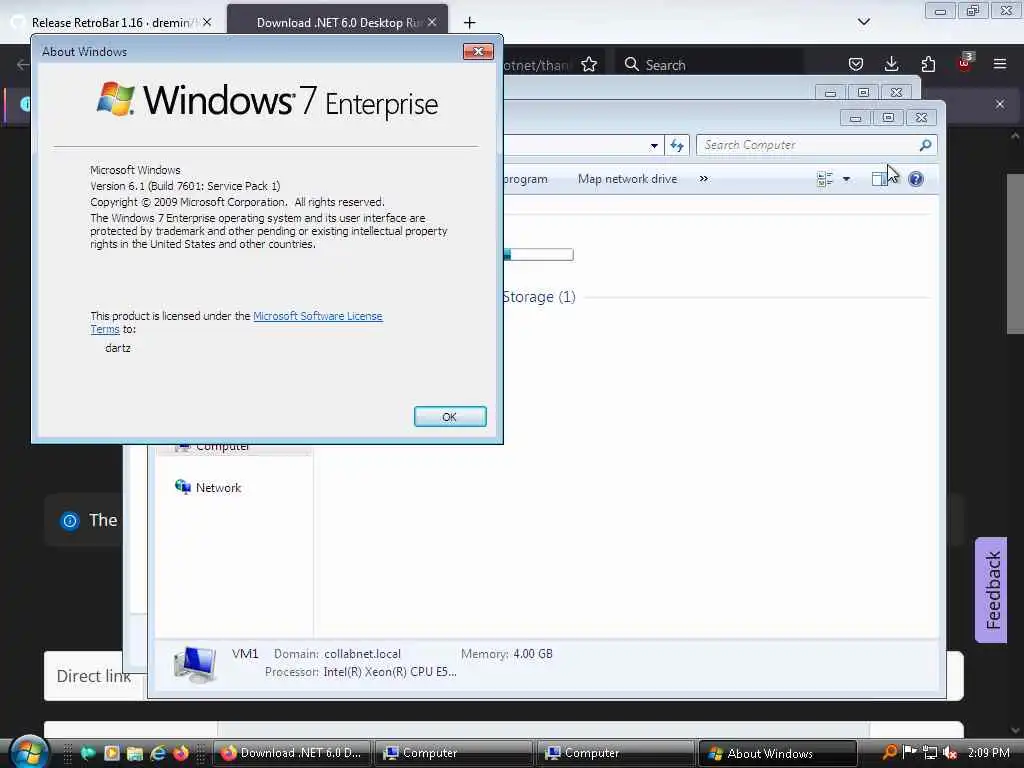Image resolution: width=1024 pixels, height=768 pixels.
Task: Close the Download .NET 6.0 tab
Action: (x=432, y=22)
